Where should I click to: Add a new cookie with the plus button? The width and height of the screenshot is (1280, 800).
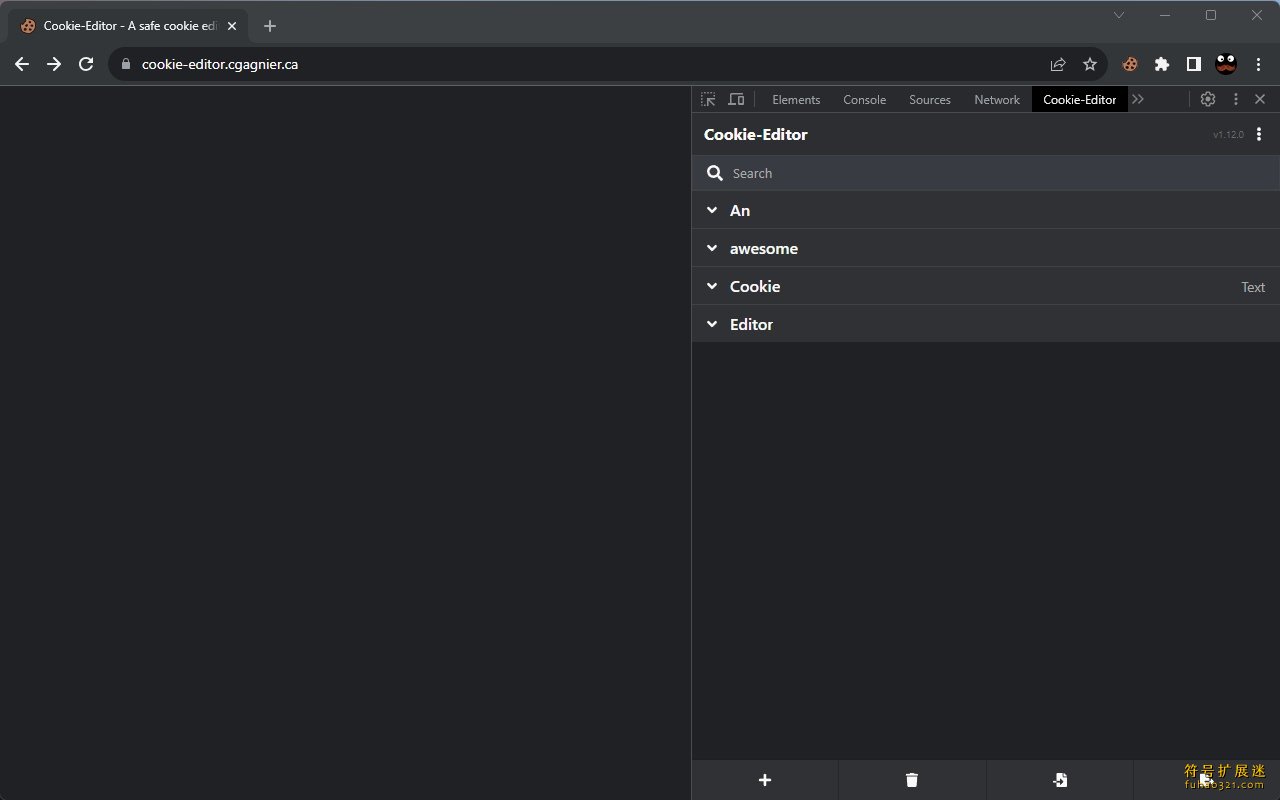pos(765,780)
